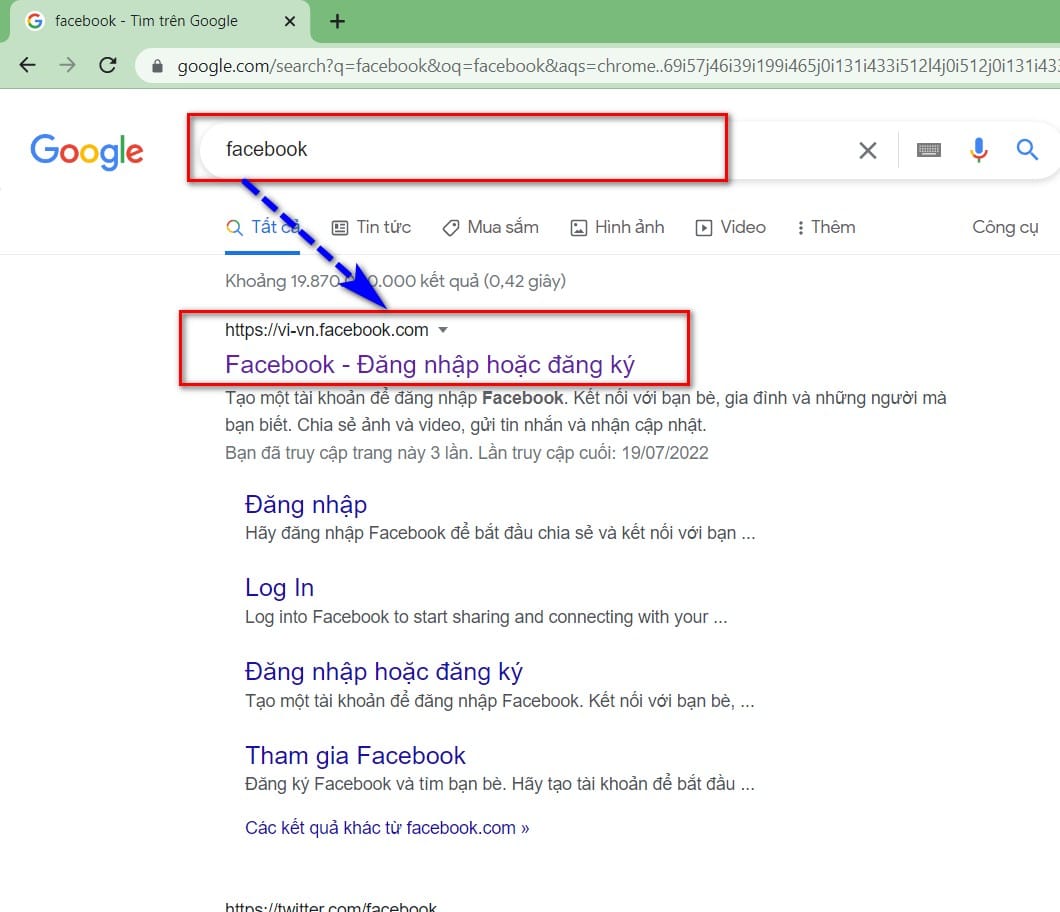This screenshot has height=912, width=1060.
Task: Switch to Tin tức tab
Action: [371, 227]
